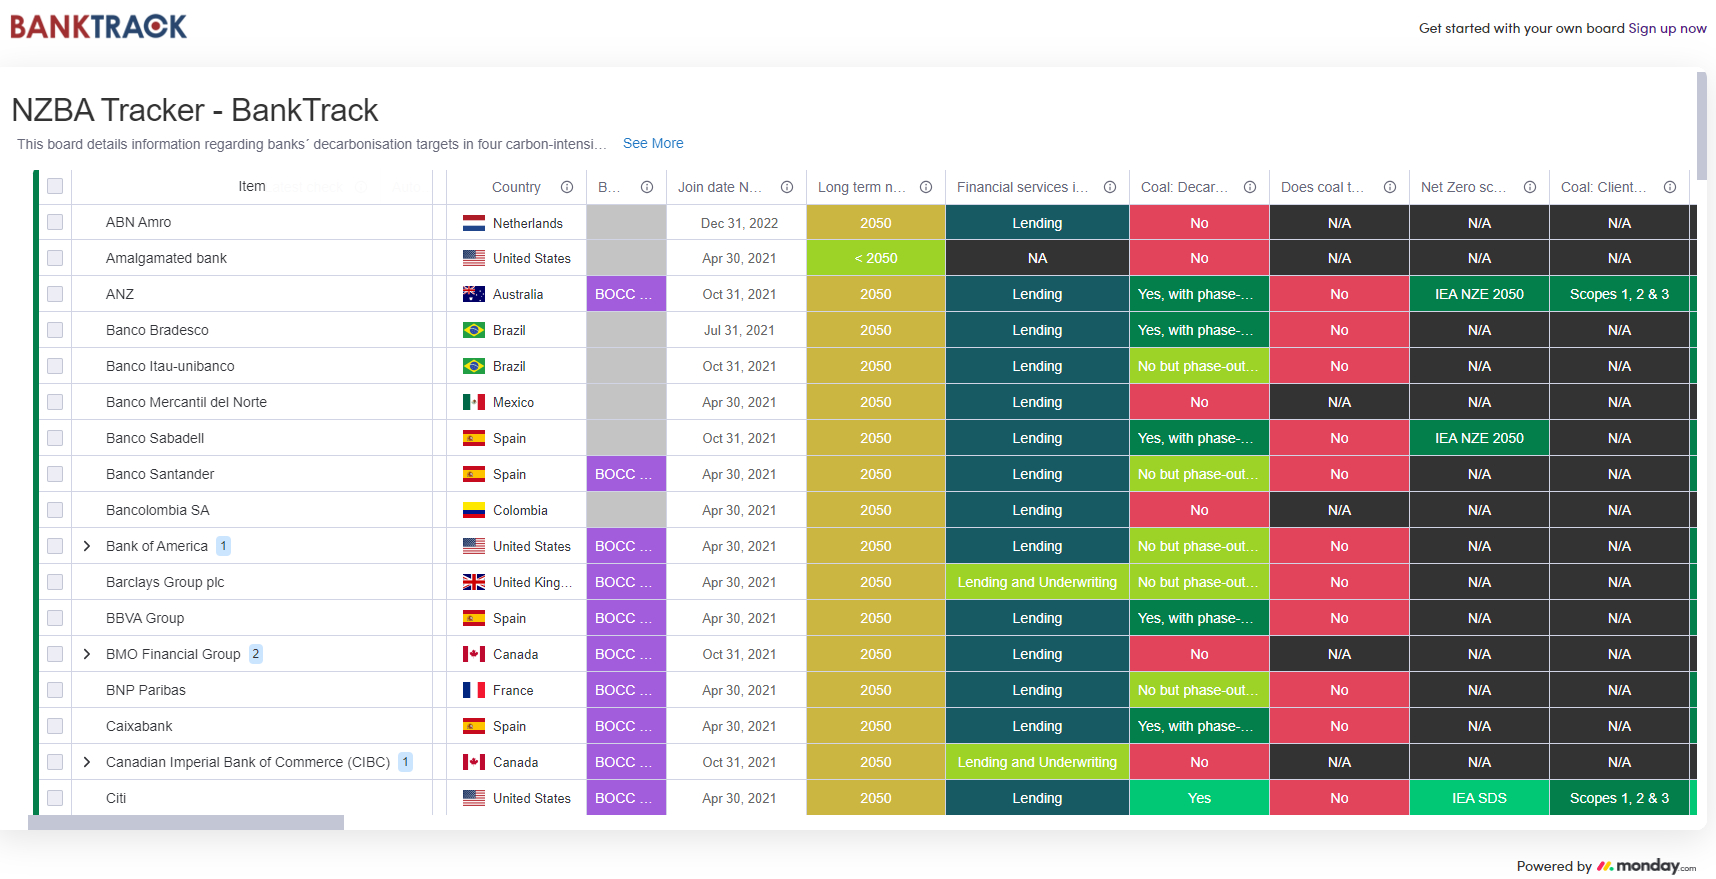The height and width of the screenshot is (879, 1716).
Task: Check the Amalgamated bank row checkbox
Action: [55, 258]
